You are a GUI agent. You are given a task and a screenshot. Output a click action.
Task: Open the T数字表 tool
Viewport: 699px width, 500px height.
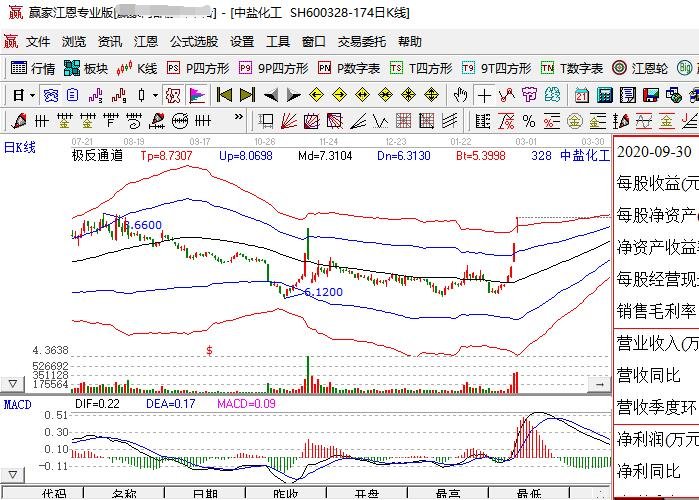coord(572,68)
